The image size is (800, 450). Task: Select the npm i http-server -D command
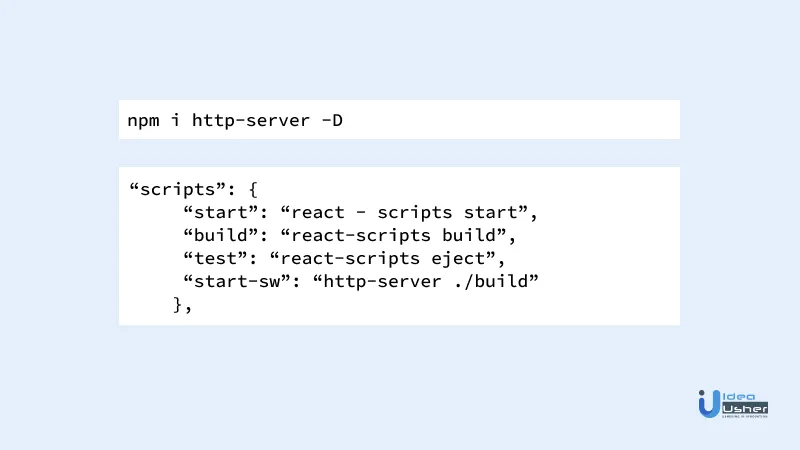click(x=235, y=120)
